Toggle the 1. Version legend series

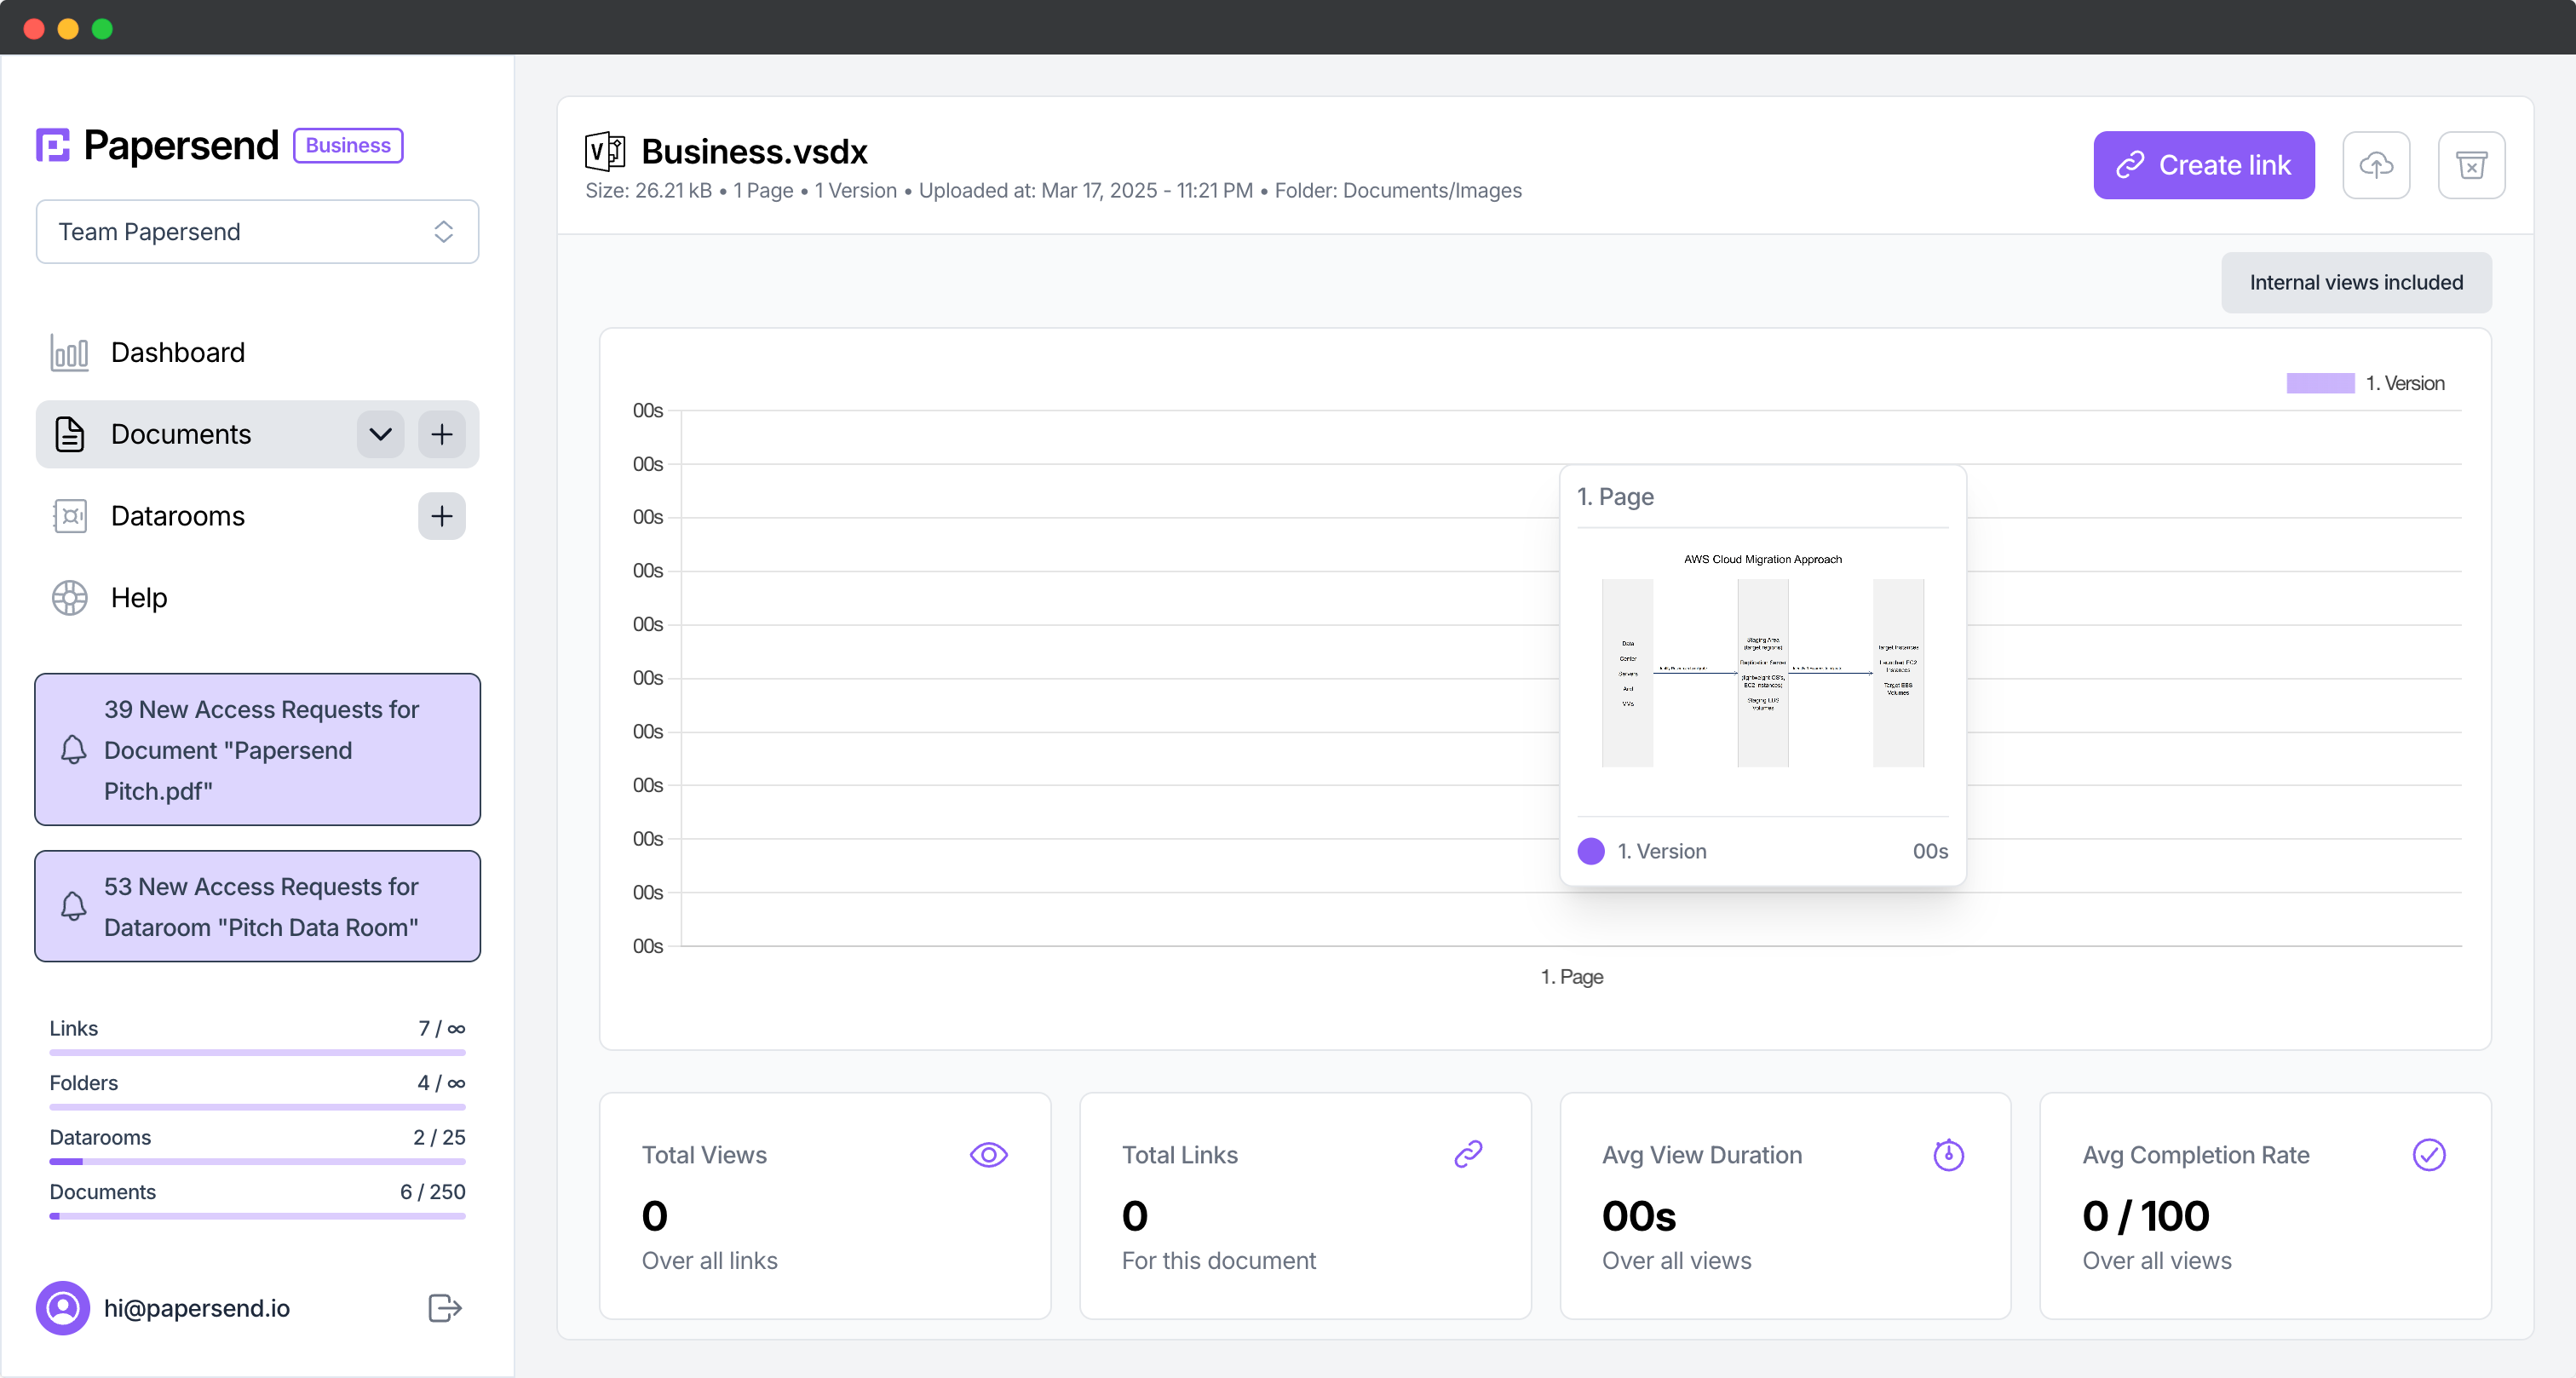[x=2365, y=383]
